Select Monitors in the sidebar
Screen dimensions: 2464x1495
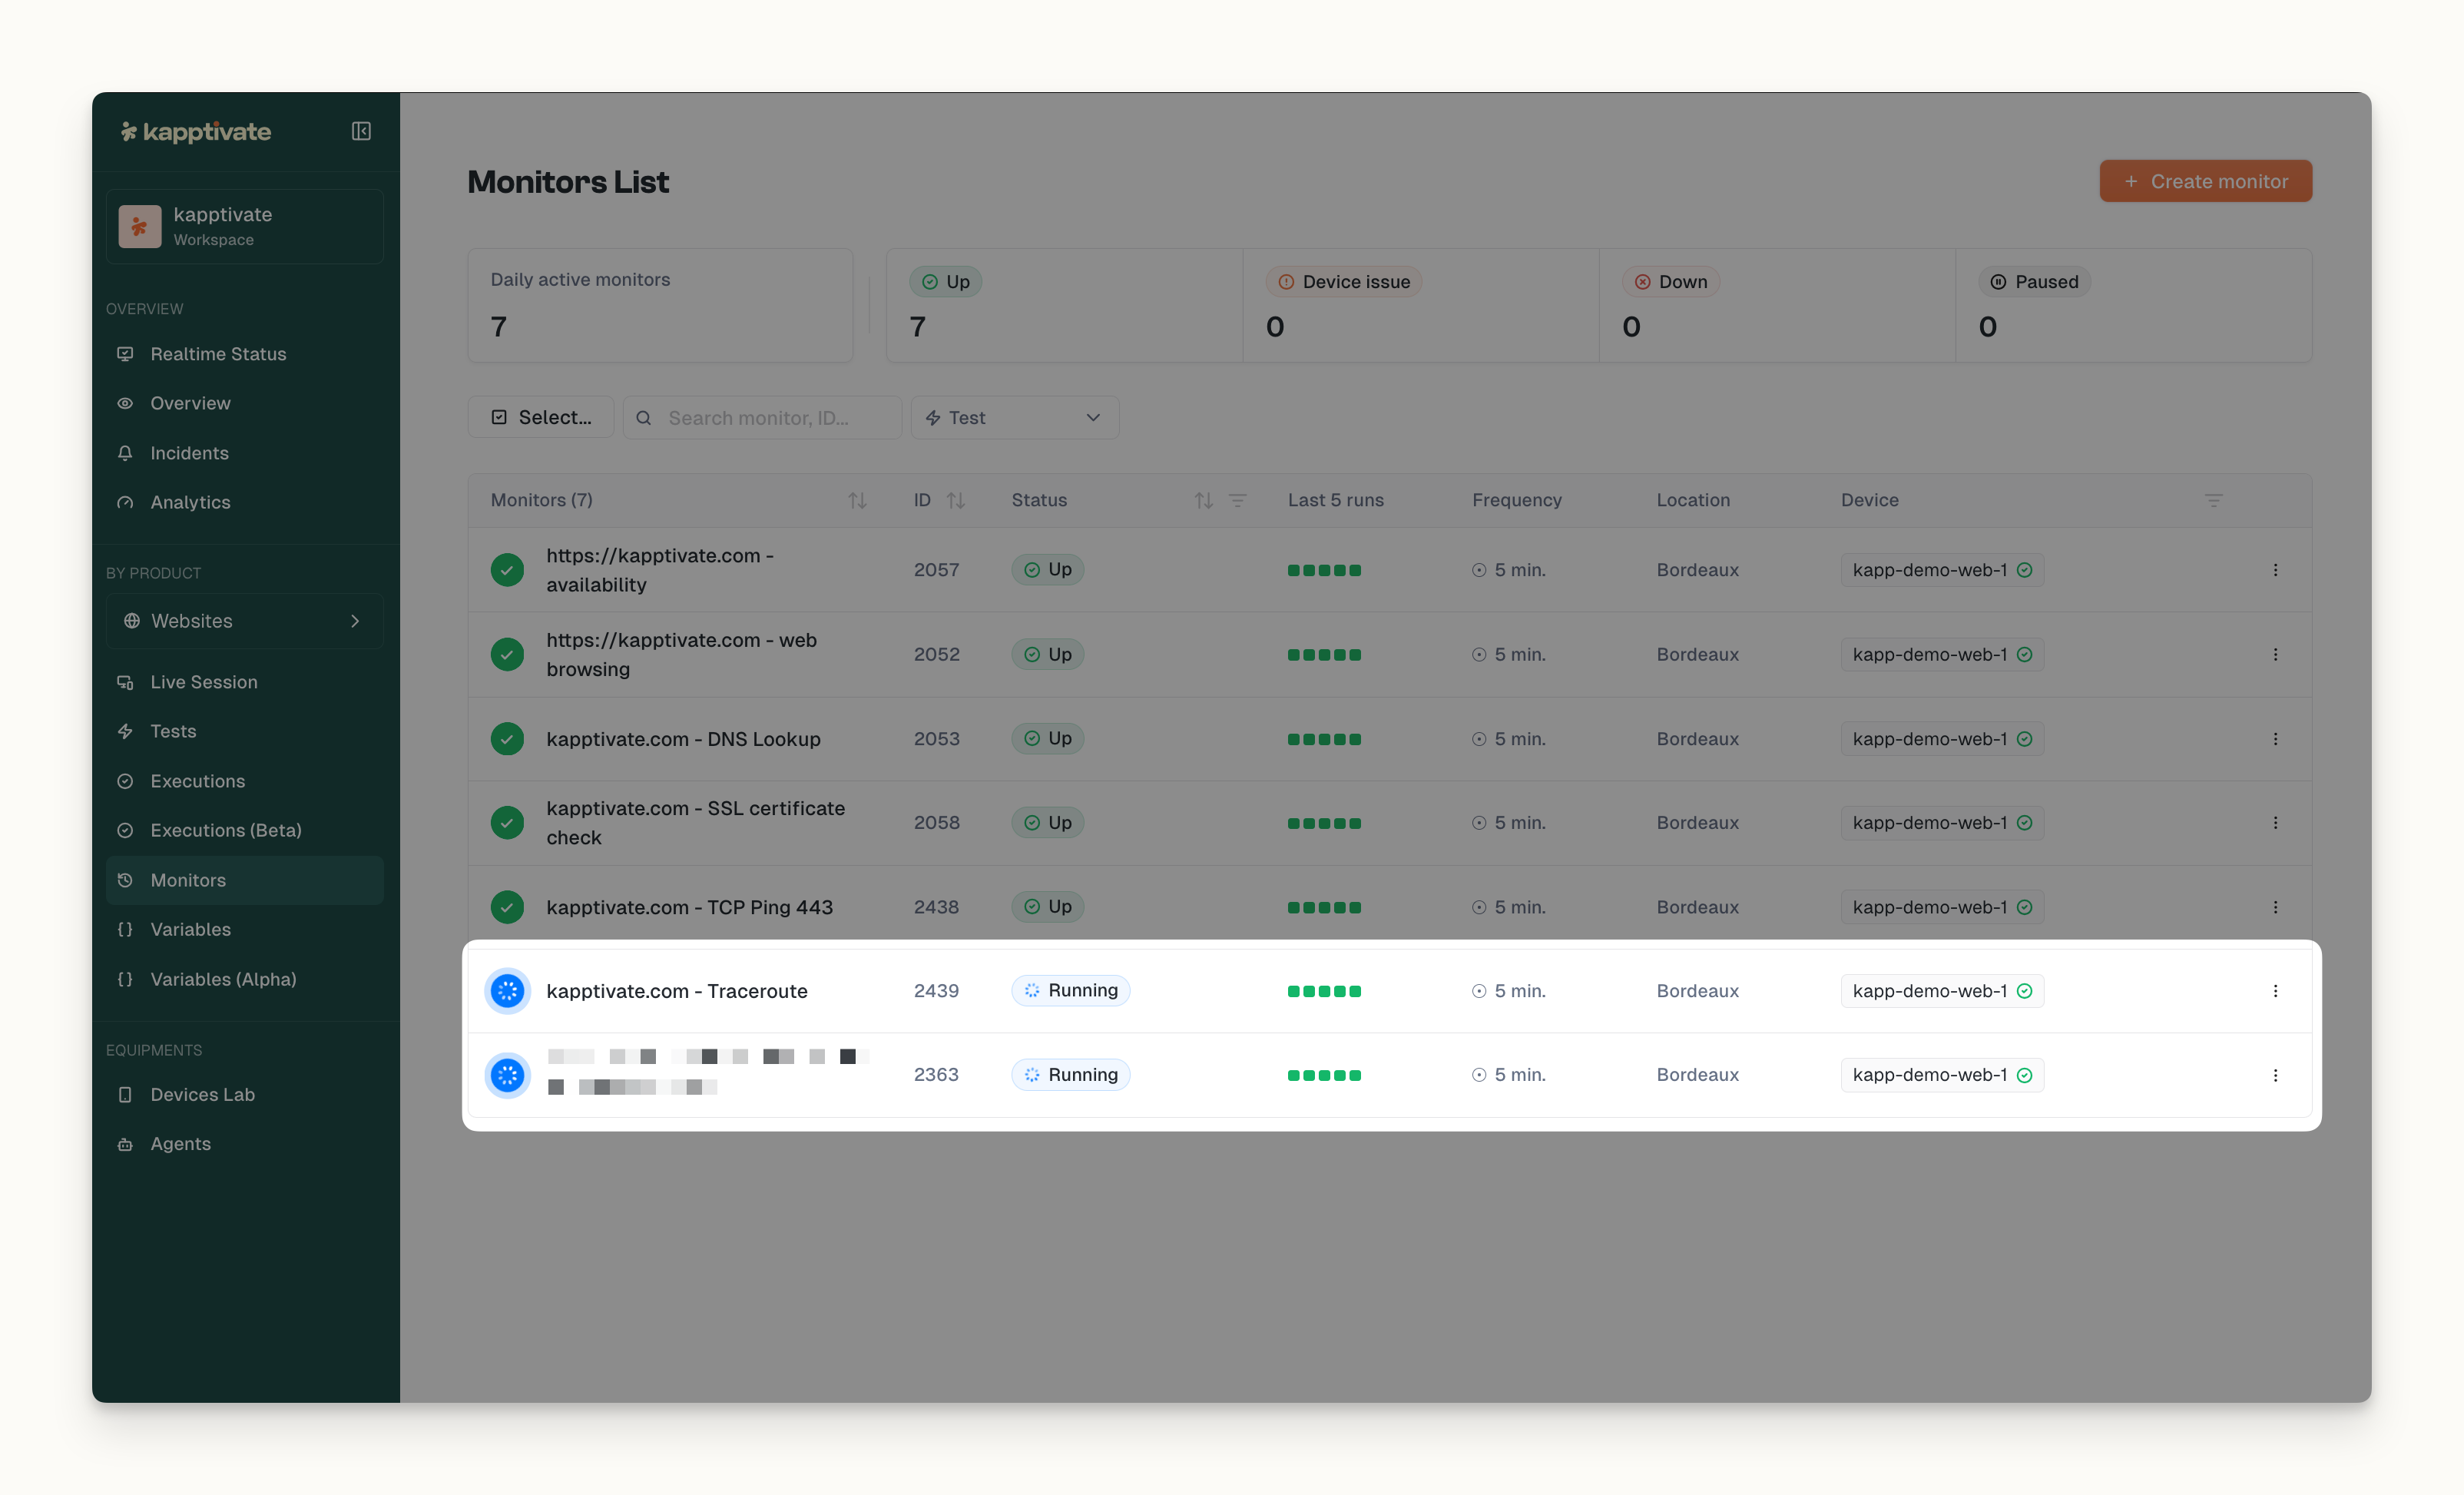click(244, 880)
